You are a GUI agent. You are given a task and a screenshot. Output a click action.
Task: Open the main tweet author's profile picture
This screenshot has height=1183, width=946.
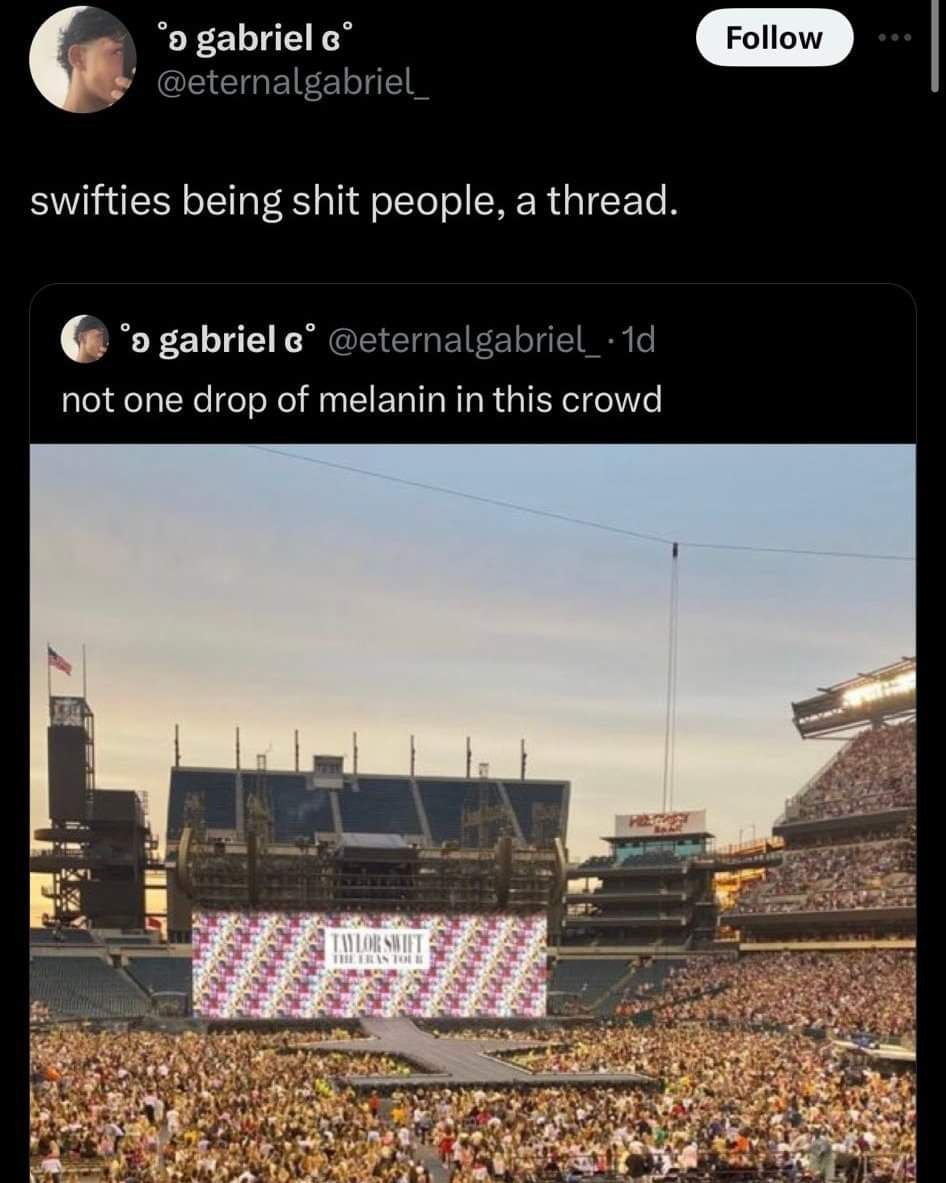pyautogui.click(x=82, y=59)
